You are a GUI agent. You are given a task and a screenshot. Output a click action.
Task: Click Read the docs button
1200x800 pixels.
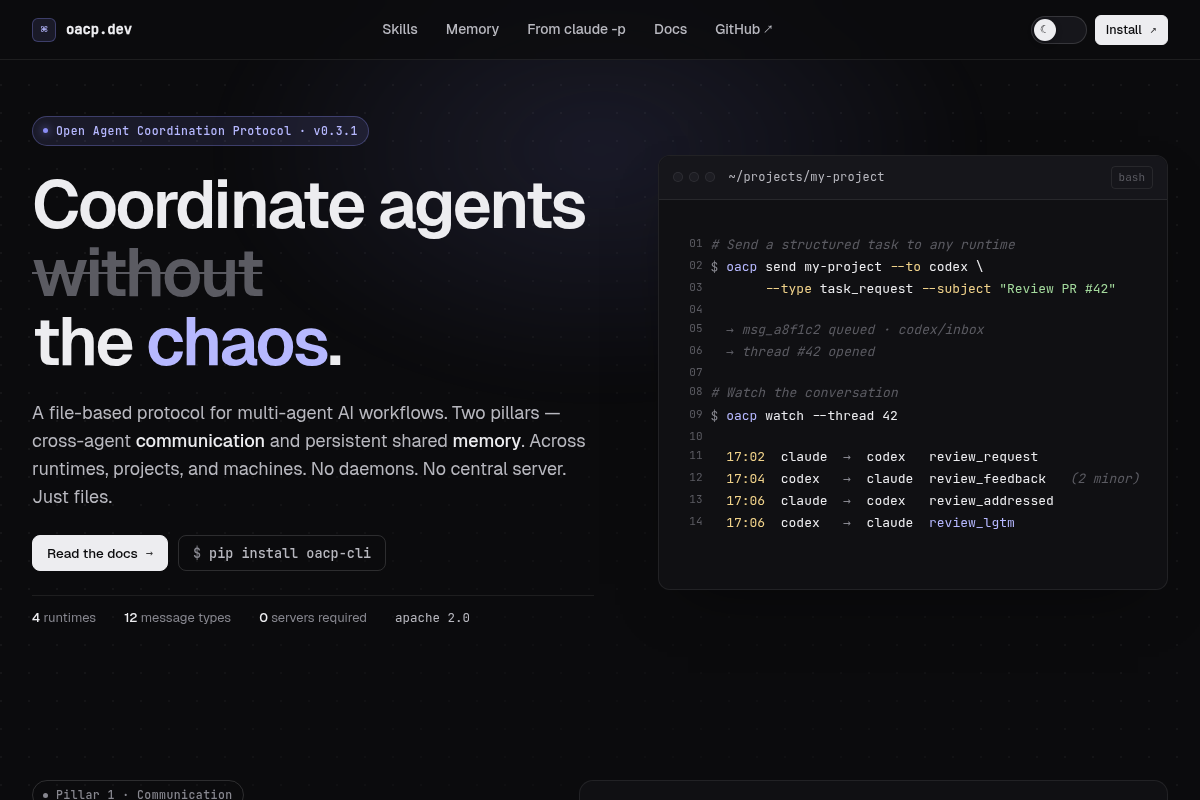(x=100, y=553)
